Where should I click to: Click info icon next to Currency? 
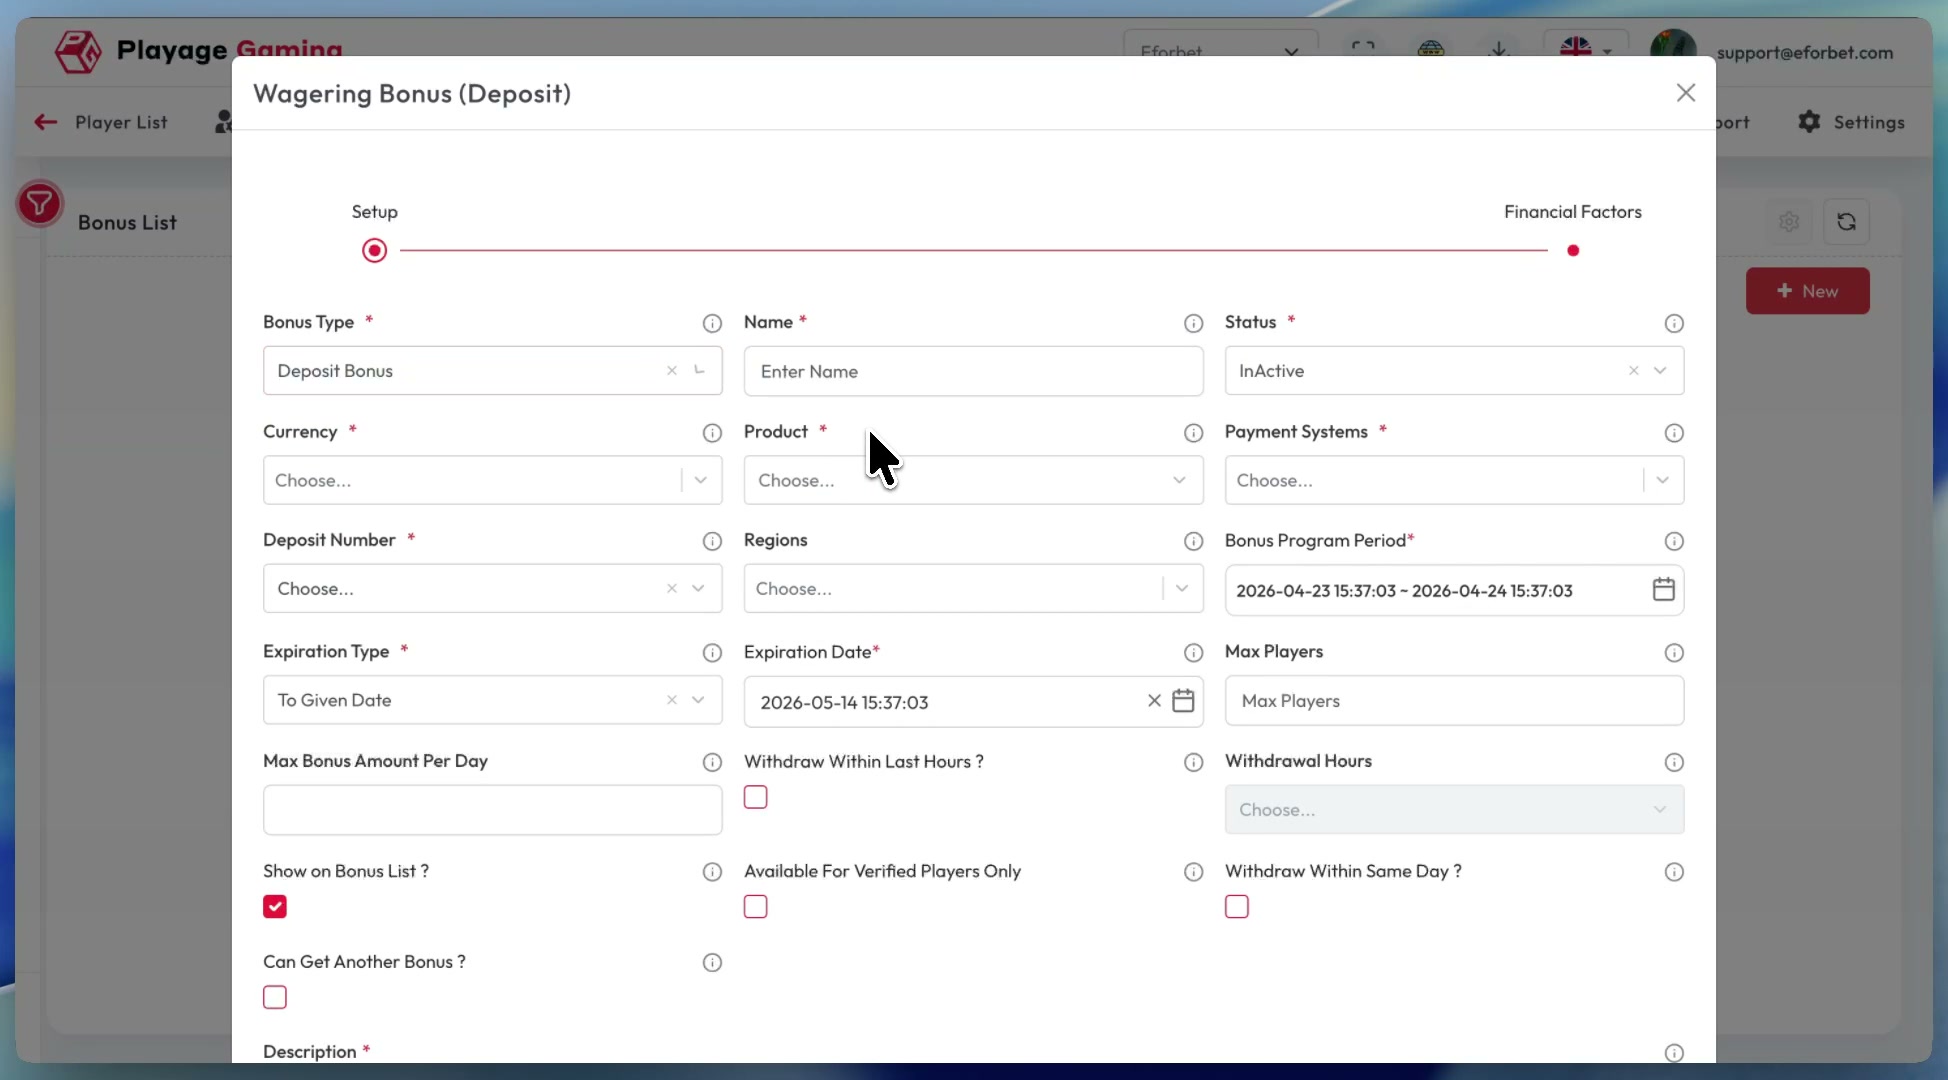point(712,433)
